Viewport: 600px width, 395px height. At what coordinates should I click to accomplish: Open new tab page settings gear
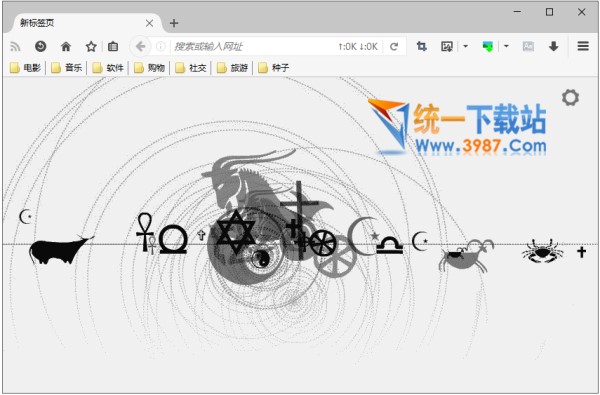(x=570, y=98)
